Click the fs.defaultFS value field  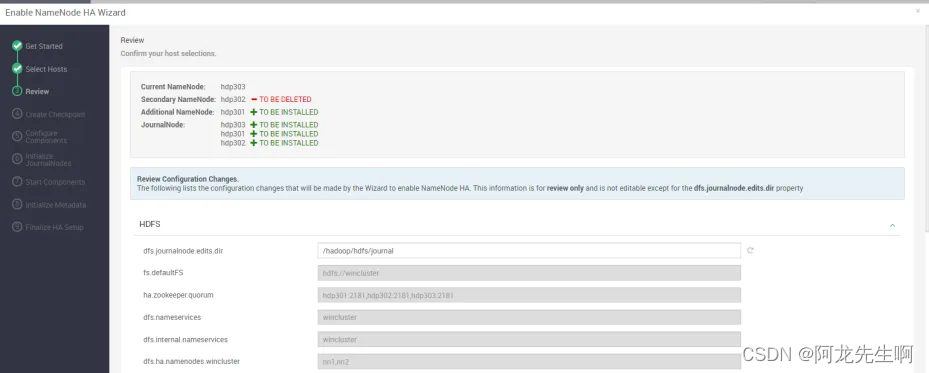(x=529, y=273)
